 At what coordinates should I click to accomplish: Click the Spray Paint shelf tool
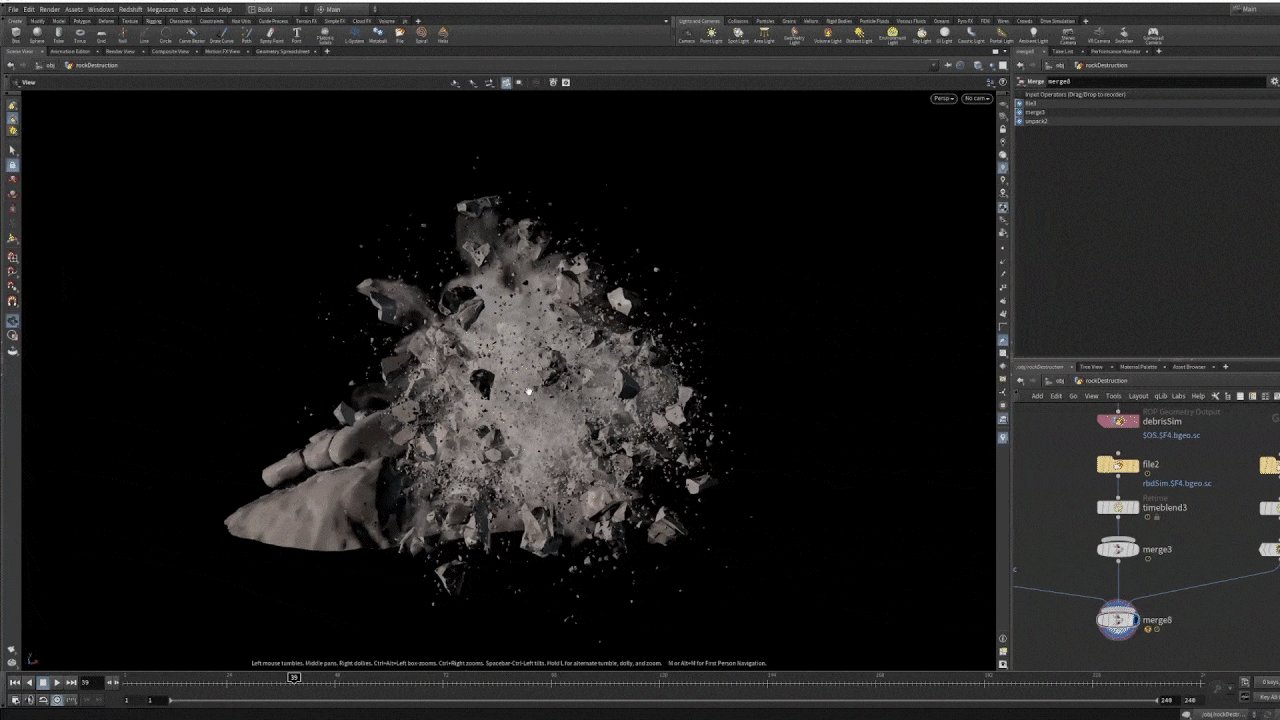coord(271,35)
